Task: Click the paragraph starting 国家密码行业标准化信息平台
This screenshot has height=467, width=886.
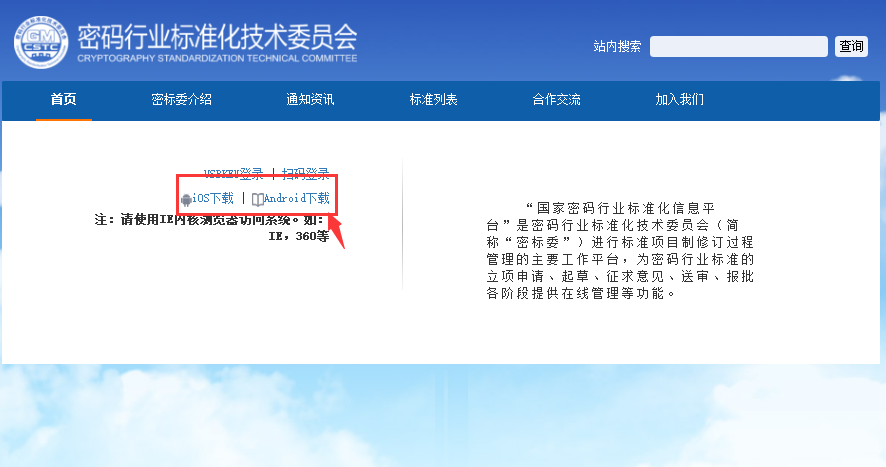Action: (620, 250)
